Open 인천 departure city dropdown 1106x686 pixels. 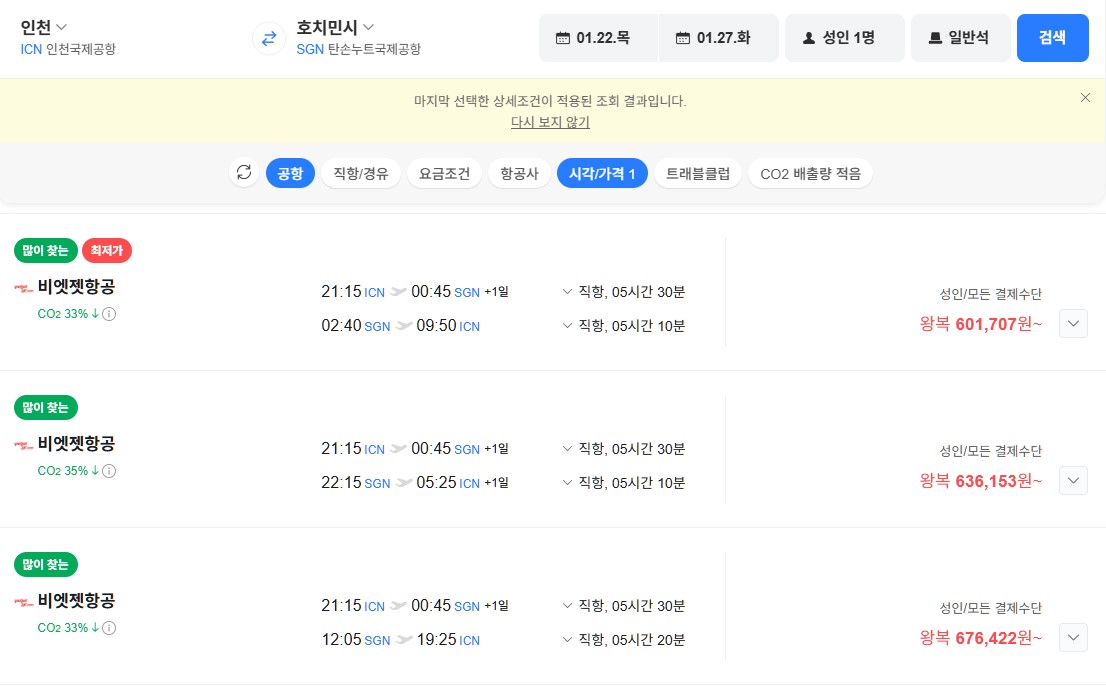pyautogui.click(x=45, y=27)
